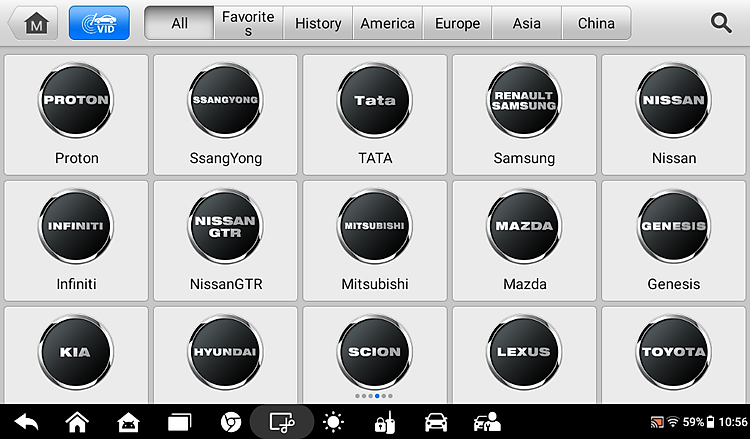Tap the 59% battery indicator
The width and height of the screenshot is (750, 439).
click(x=699, y=422)
